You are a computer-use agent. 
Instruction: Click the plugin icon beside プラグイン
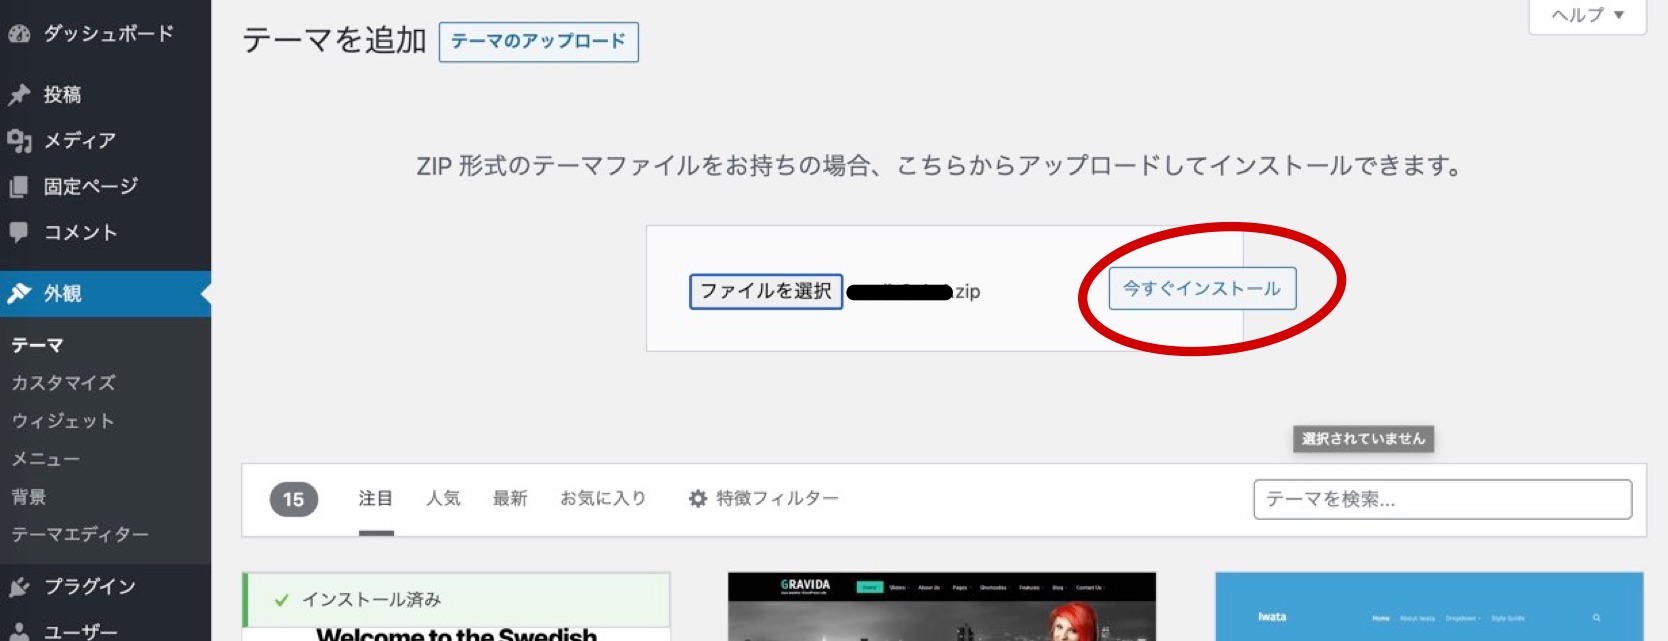point(19,587)
